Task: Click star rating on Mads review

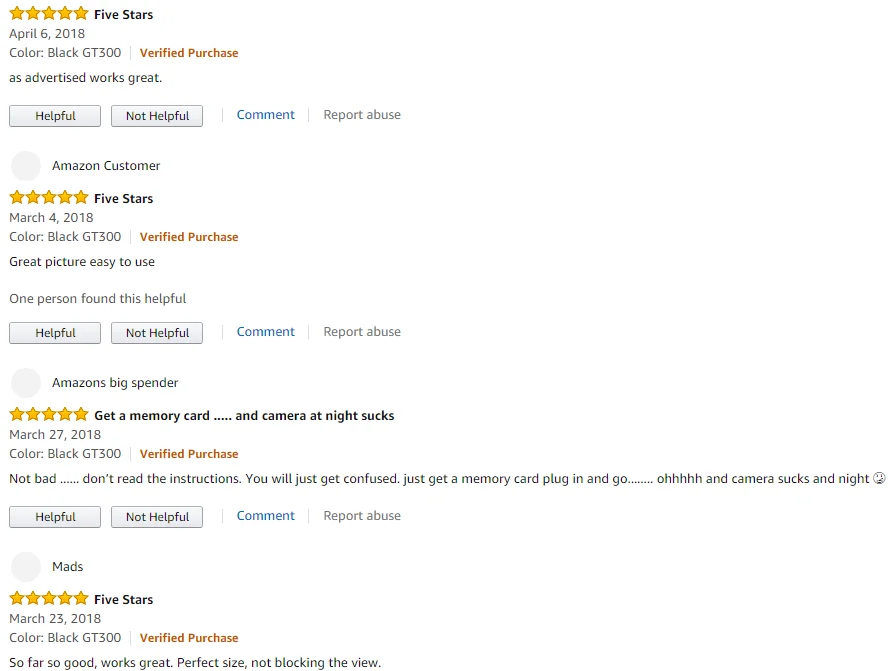Action: [49, 599]
